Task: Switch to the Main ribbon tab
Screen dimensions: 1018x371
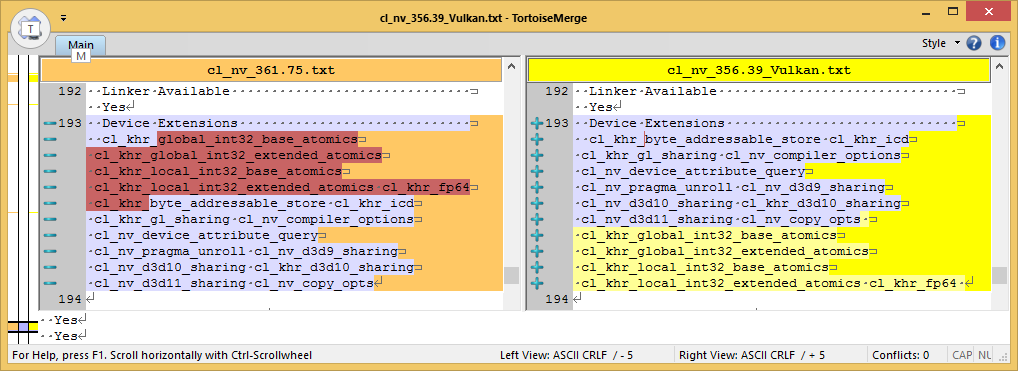Action: pos(81,45)
